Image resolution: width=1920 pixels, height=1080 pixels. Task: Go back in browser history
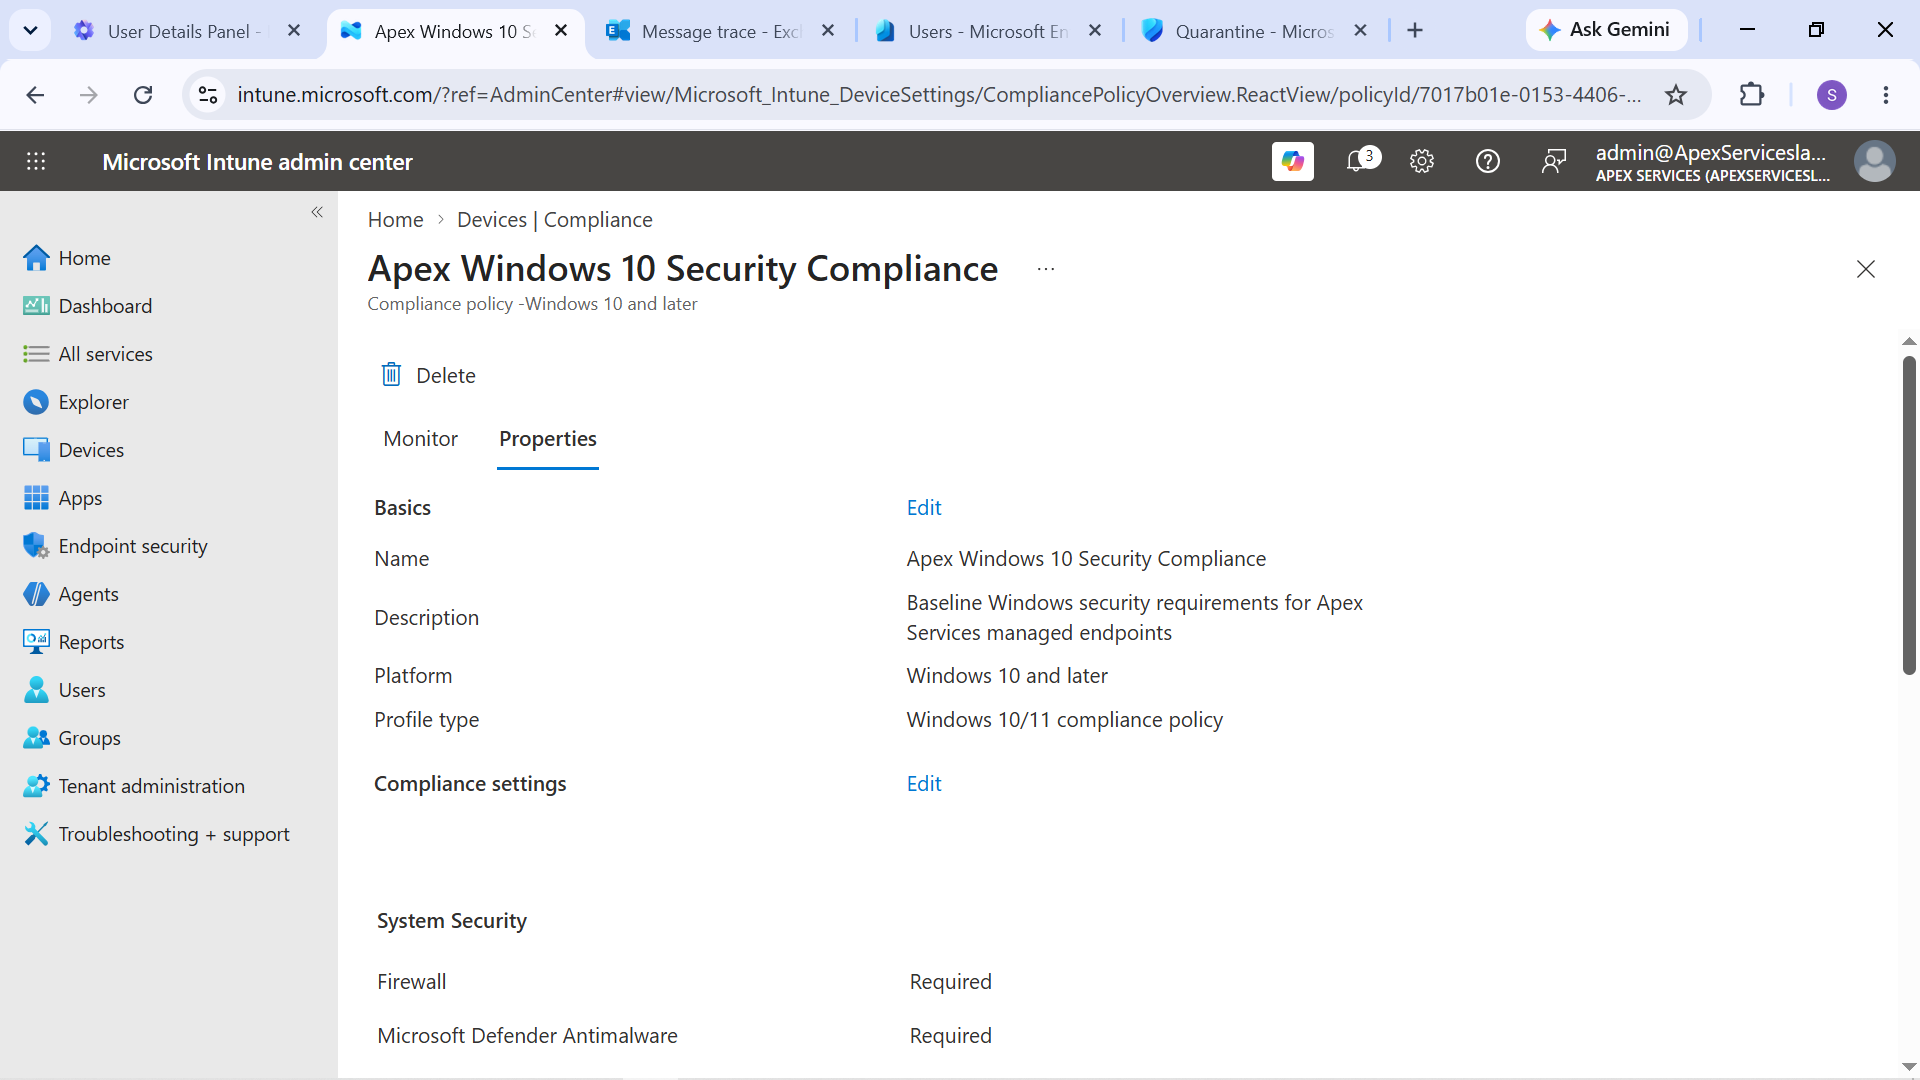pyautogui.click(x=35, y=95)
